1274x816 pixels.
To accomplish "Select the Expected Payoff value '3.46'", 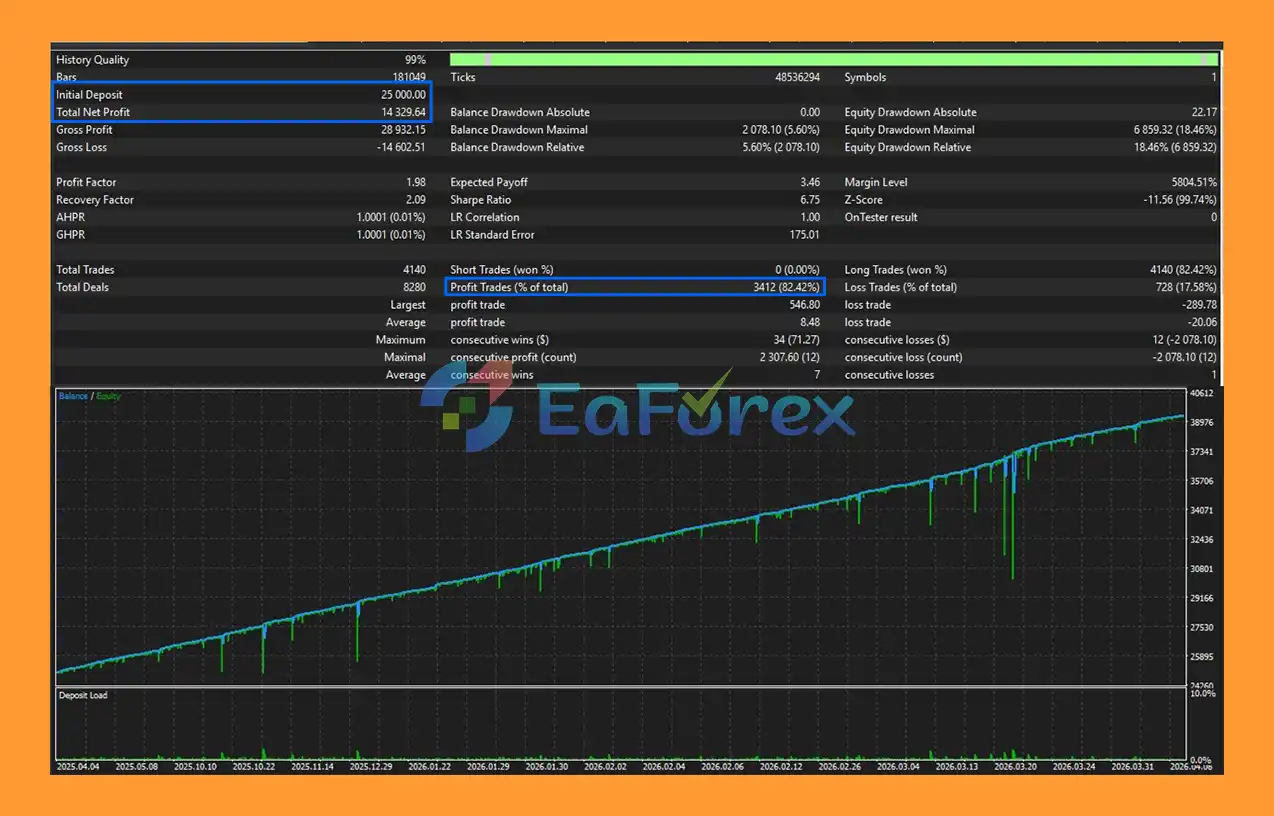I will click(x=810, y=182).
